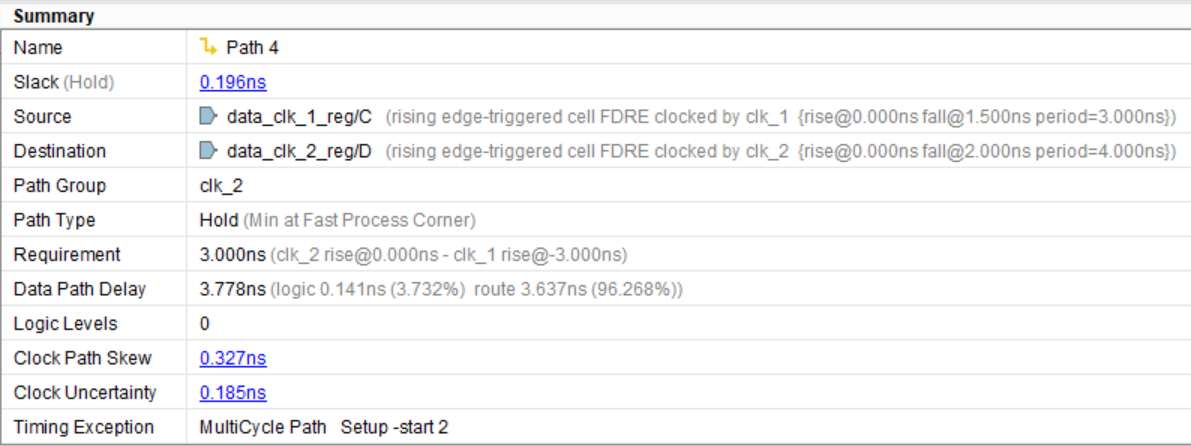Open the 0.196ns hold slack link
Image resolution: width=1191 pixels, height=446 pixels.
click(x=233, y=82)
